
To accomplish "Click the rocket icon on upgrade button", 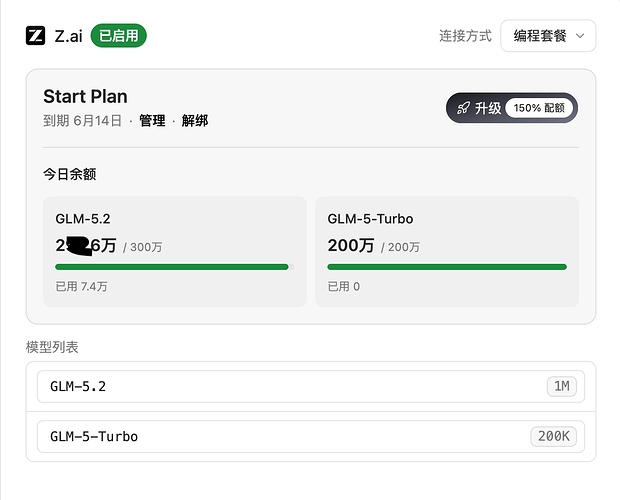I will (463, 108).
